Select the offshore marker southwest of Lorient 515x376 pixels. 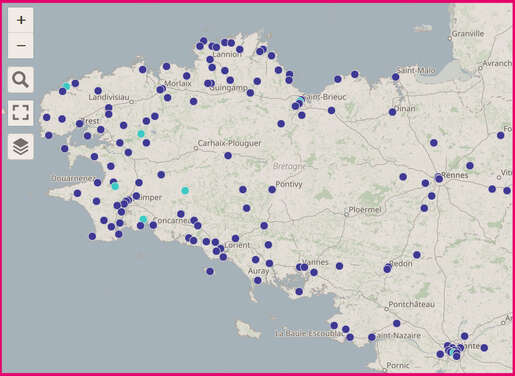click(210, 271)
